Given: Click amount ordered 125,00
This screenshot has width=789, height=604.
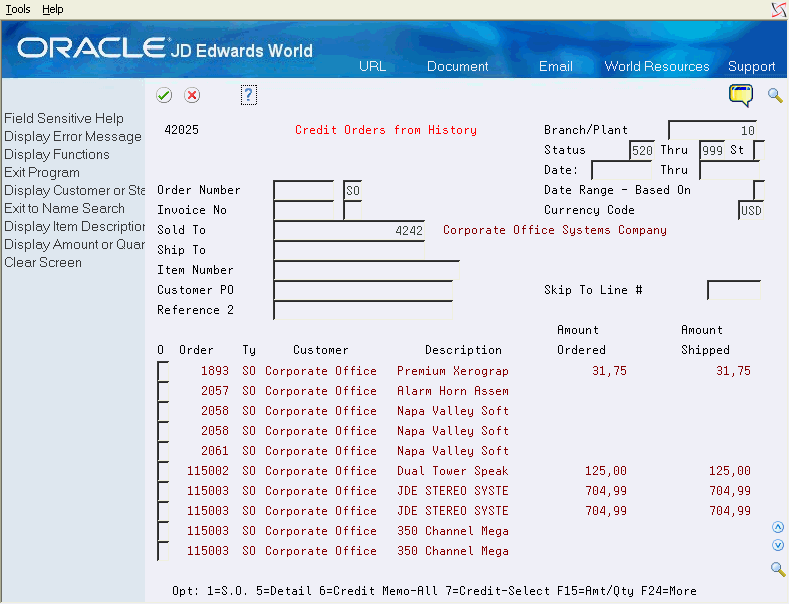Looking at the screenshot, I should 606,471.
